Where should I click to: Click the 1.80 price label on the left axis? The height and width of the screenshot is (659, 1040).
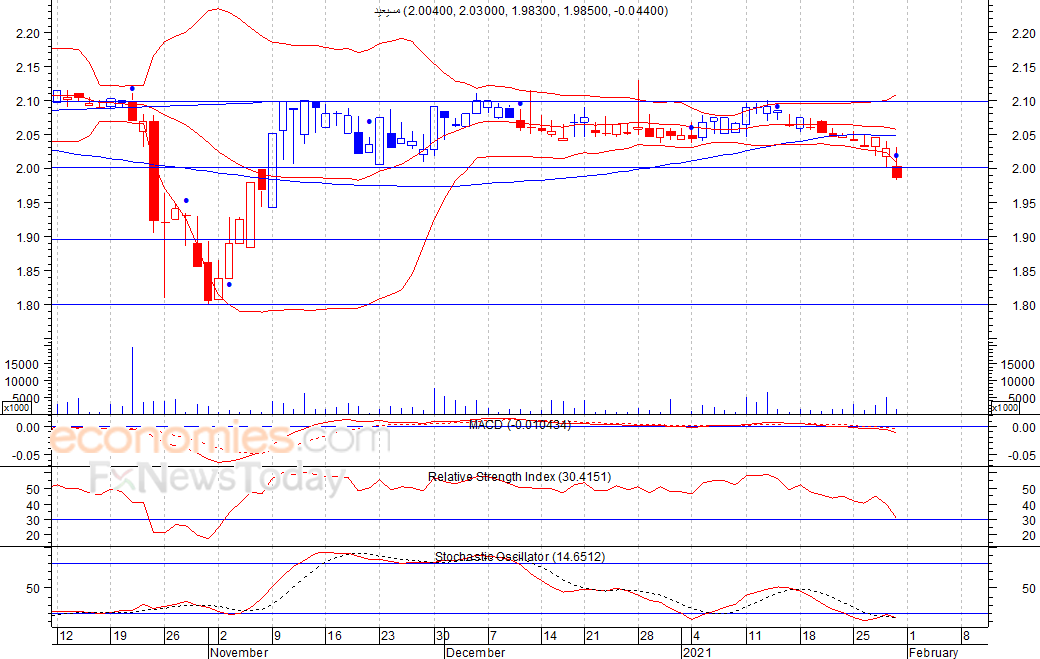point(28,306)
